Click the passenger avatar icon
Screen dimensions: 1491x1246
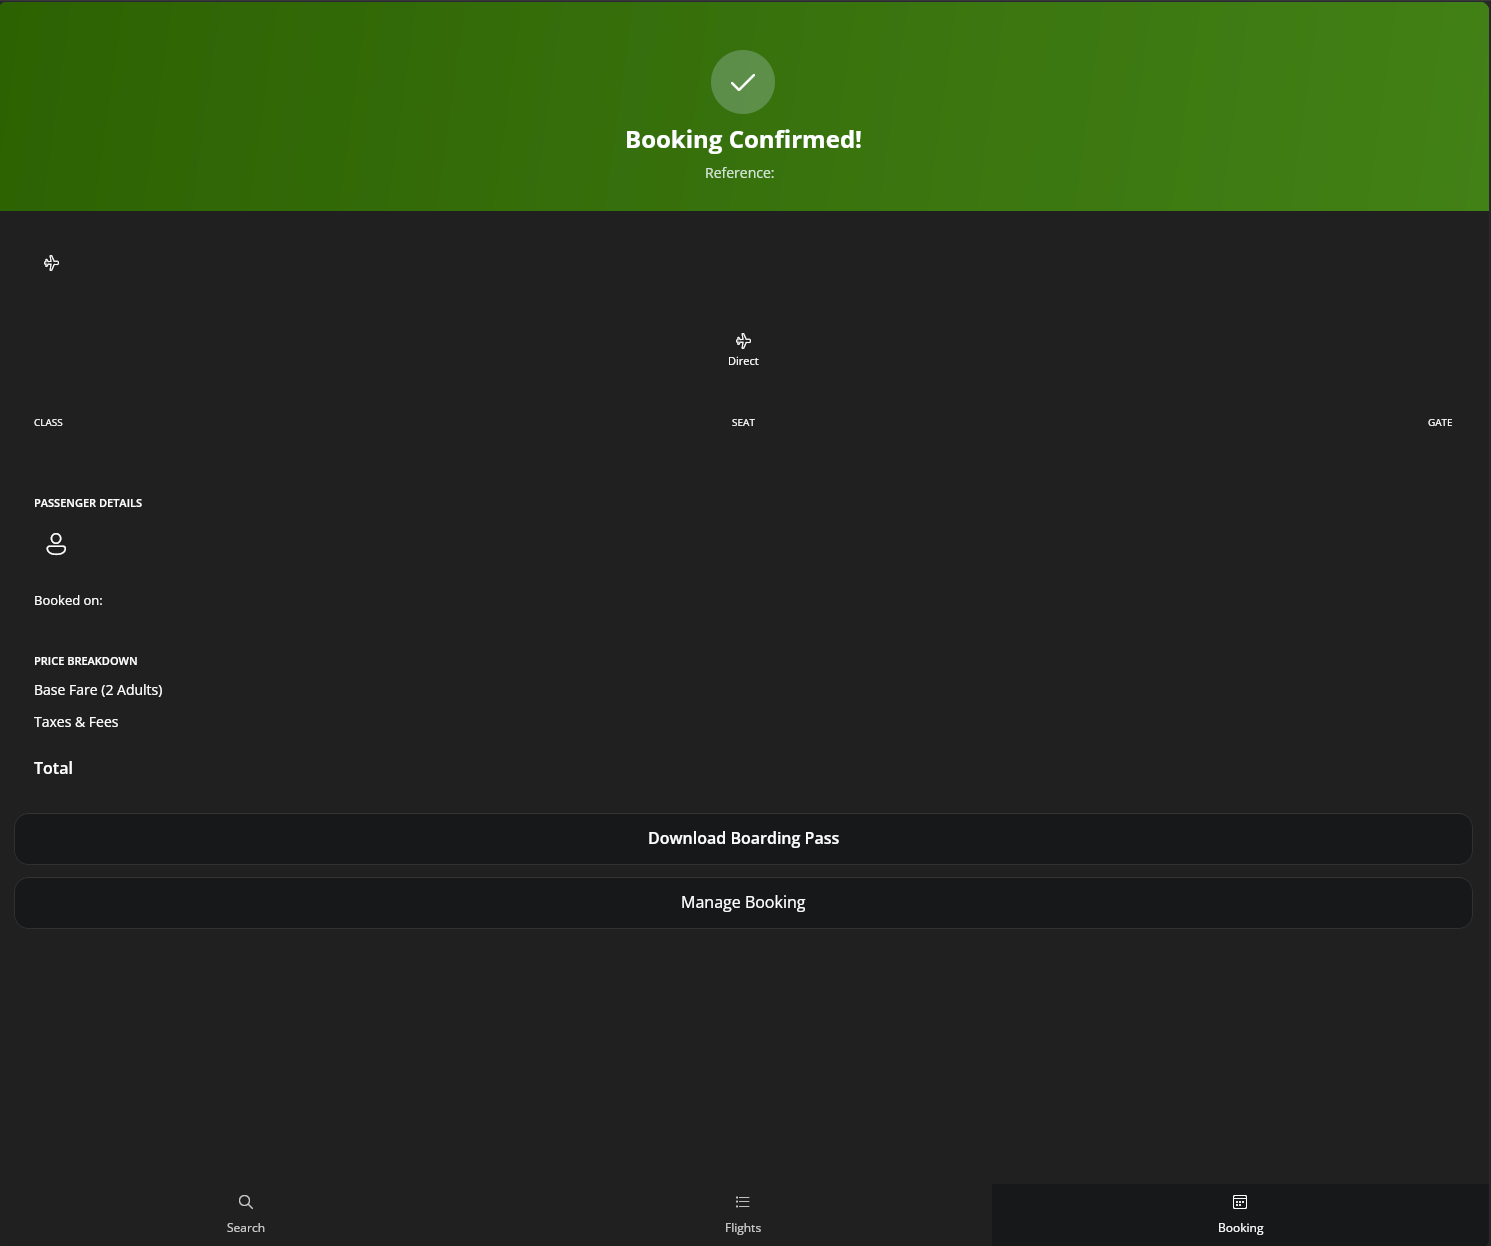(x=56, y=544)
